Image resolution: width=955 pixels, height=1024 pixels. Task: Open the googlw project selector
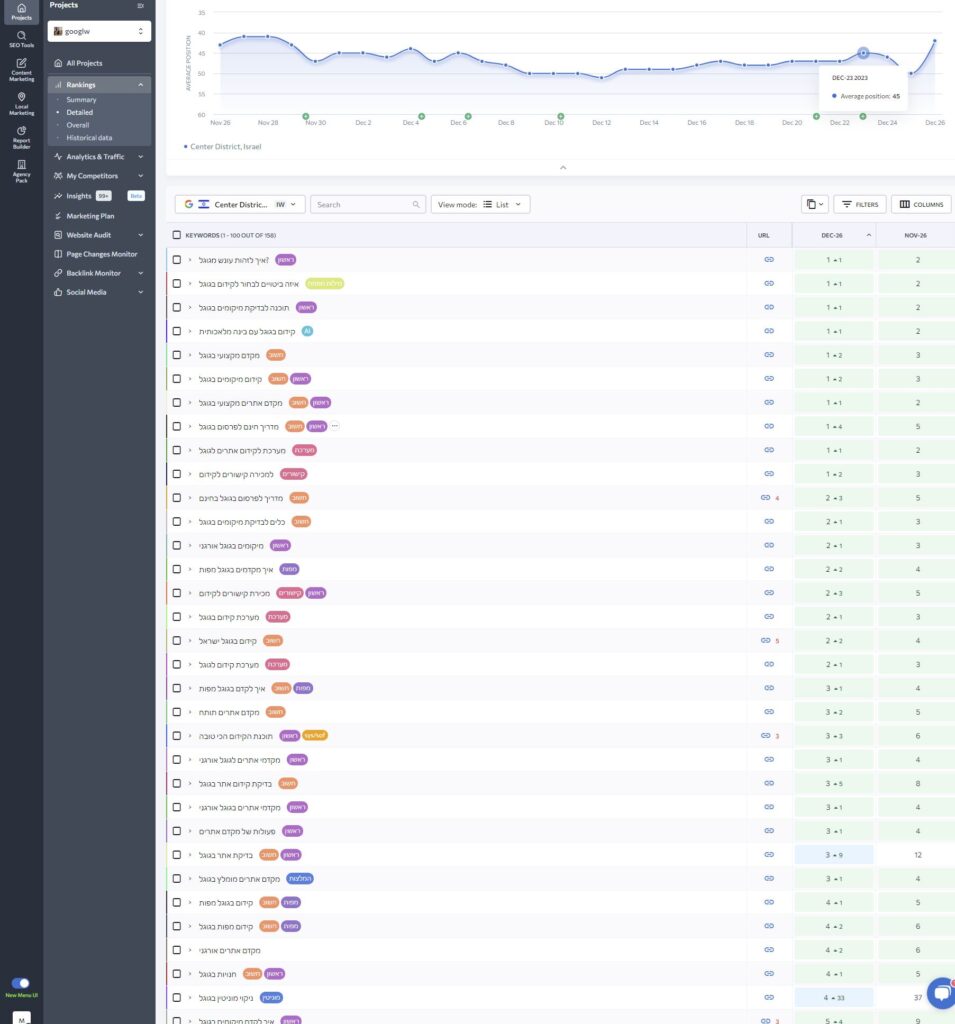click(99, 31)
